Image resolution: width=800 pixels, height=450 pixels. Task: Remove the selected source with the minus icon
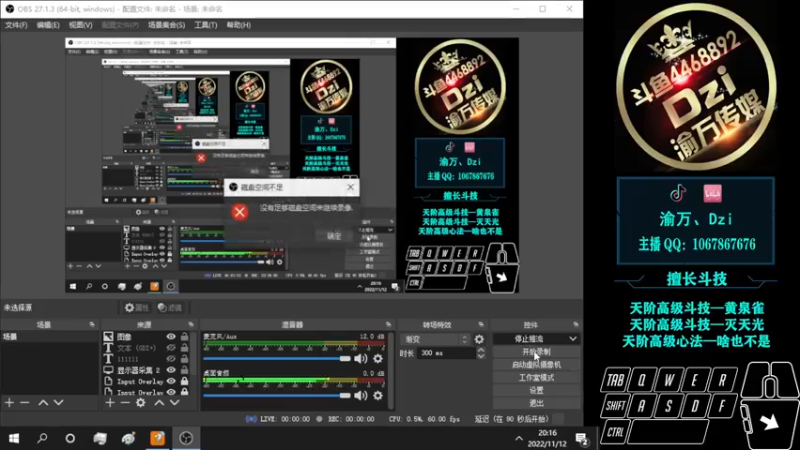[125, 403]
